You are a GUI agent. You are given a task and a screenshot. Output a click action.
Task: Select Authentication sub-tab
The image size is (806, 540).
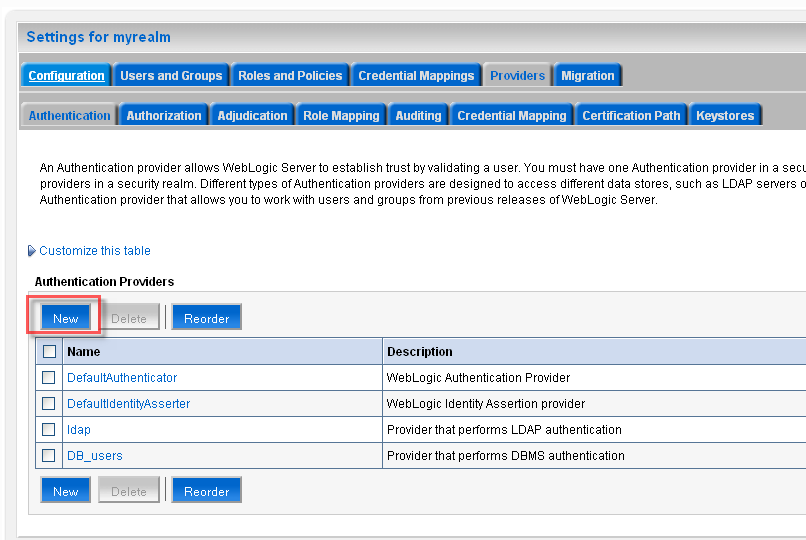click(x=69, y=116)
